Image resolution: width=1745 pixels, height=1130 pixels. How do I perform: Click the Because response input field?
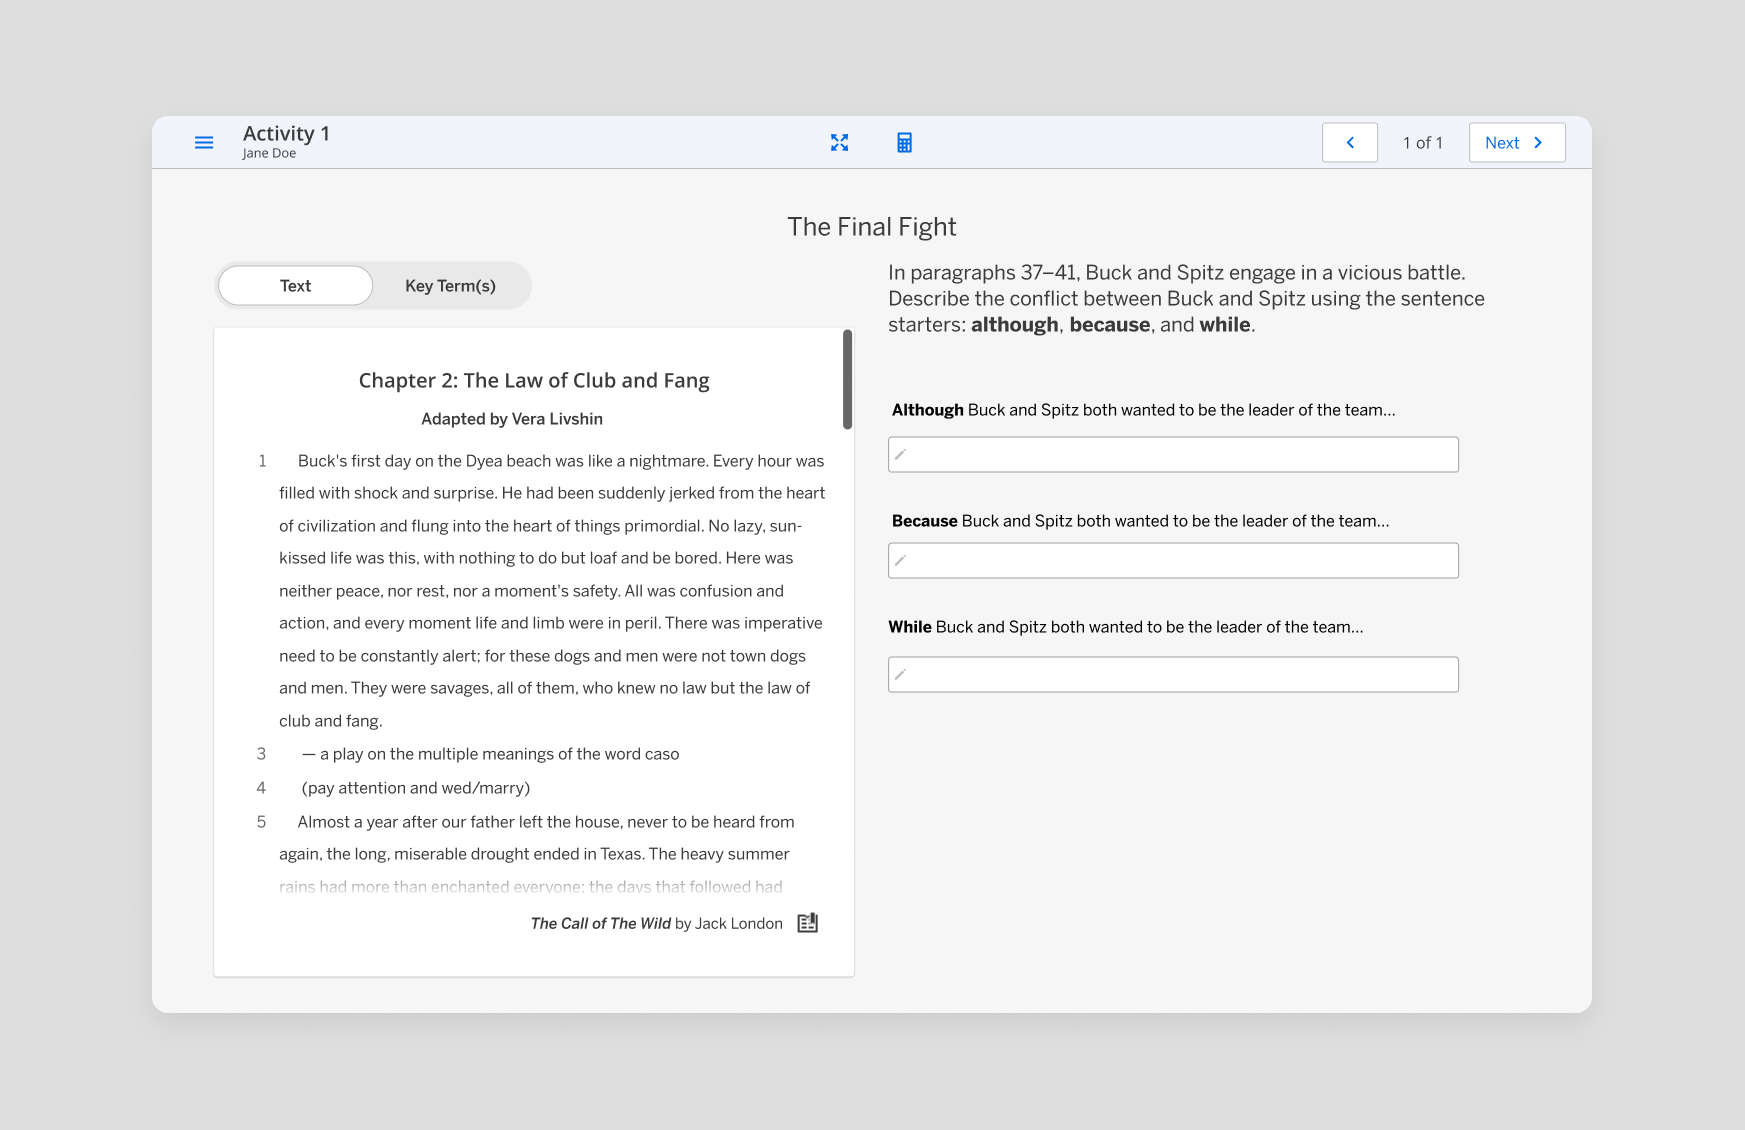point(1173,561)
